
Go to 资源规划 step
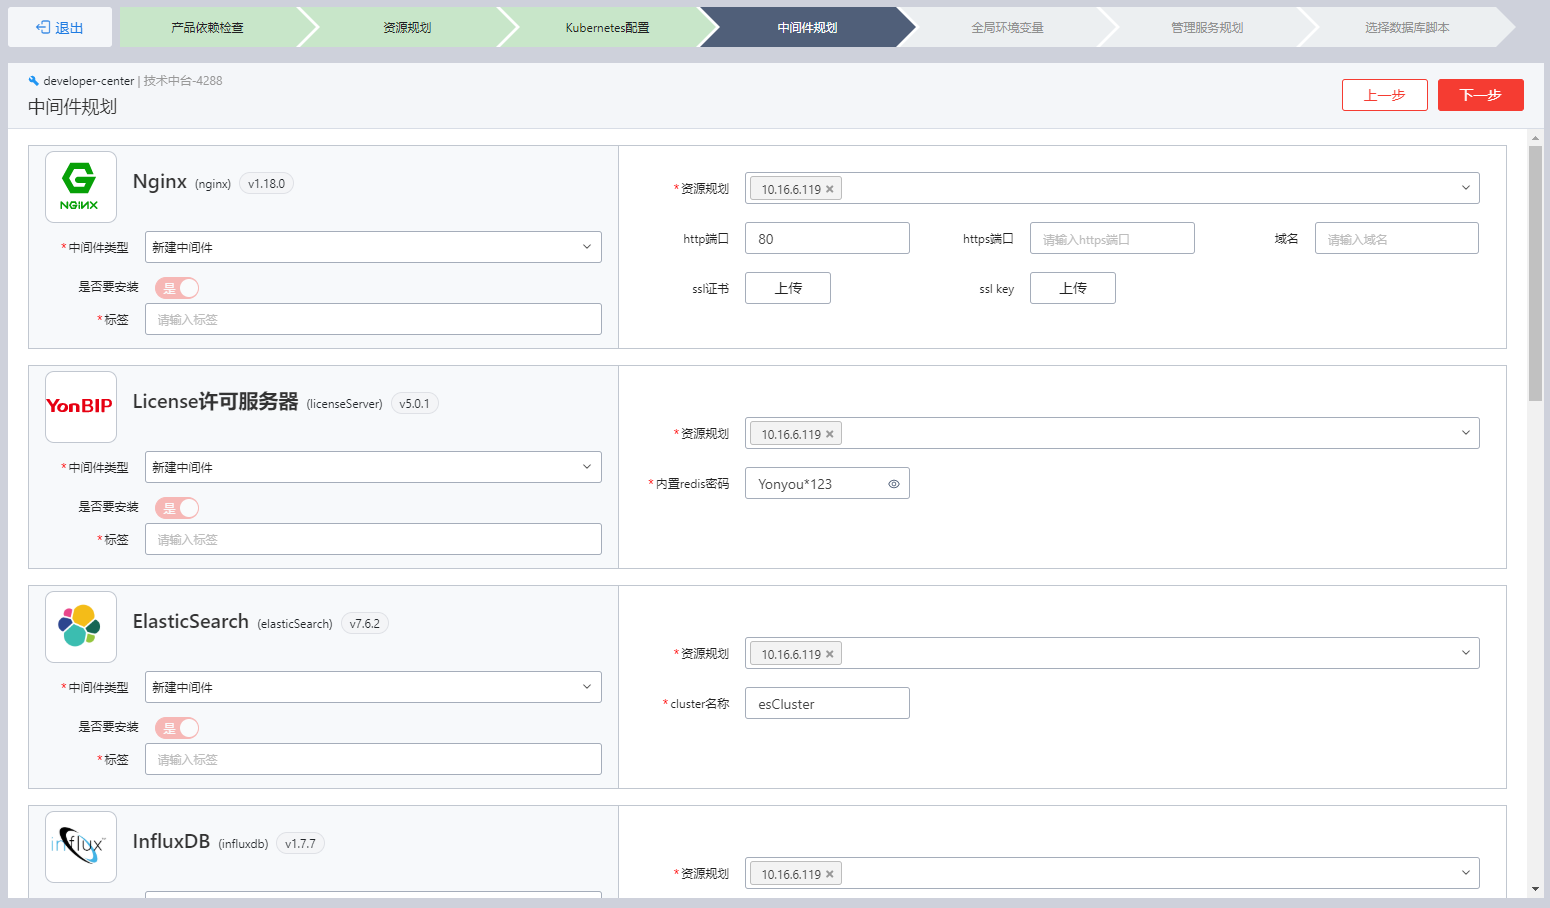(407, 27)
